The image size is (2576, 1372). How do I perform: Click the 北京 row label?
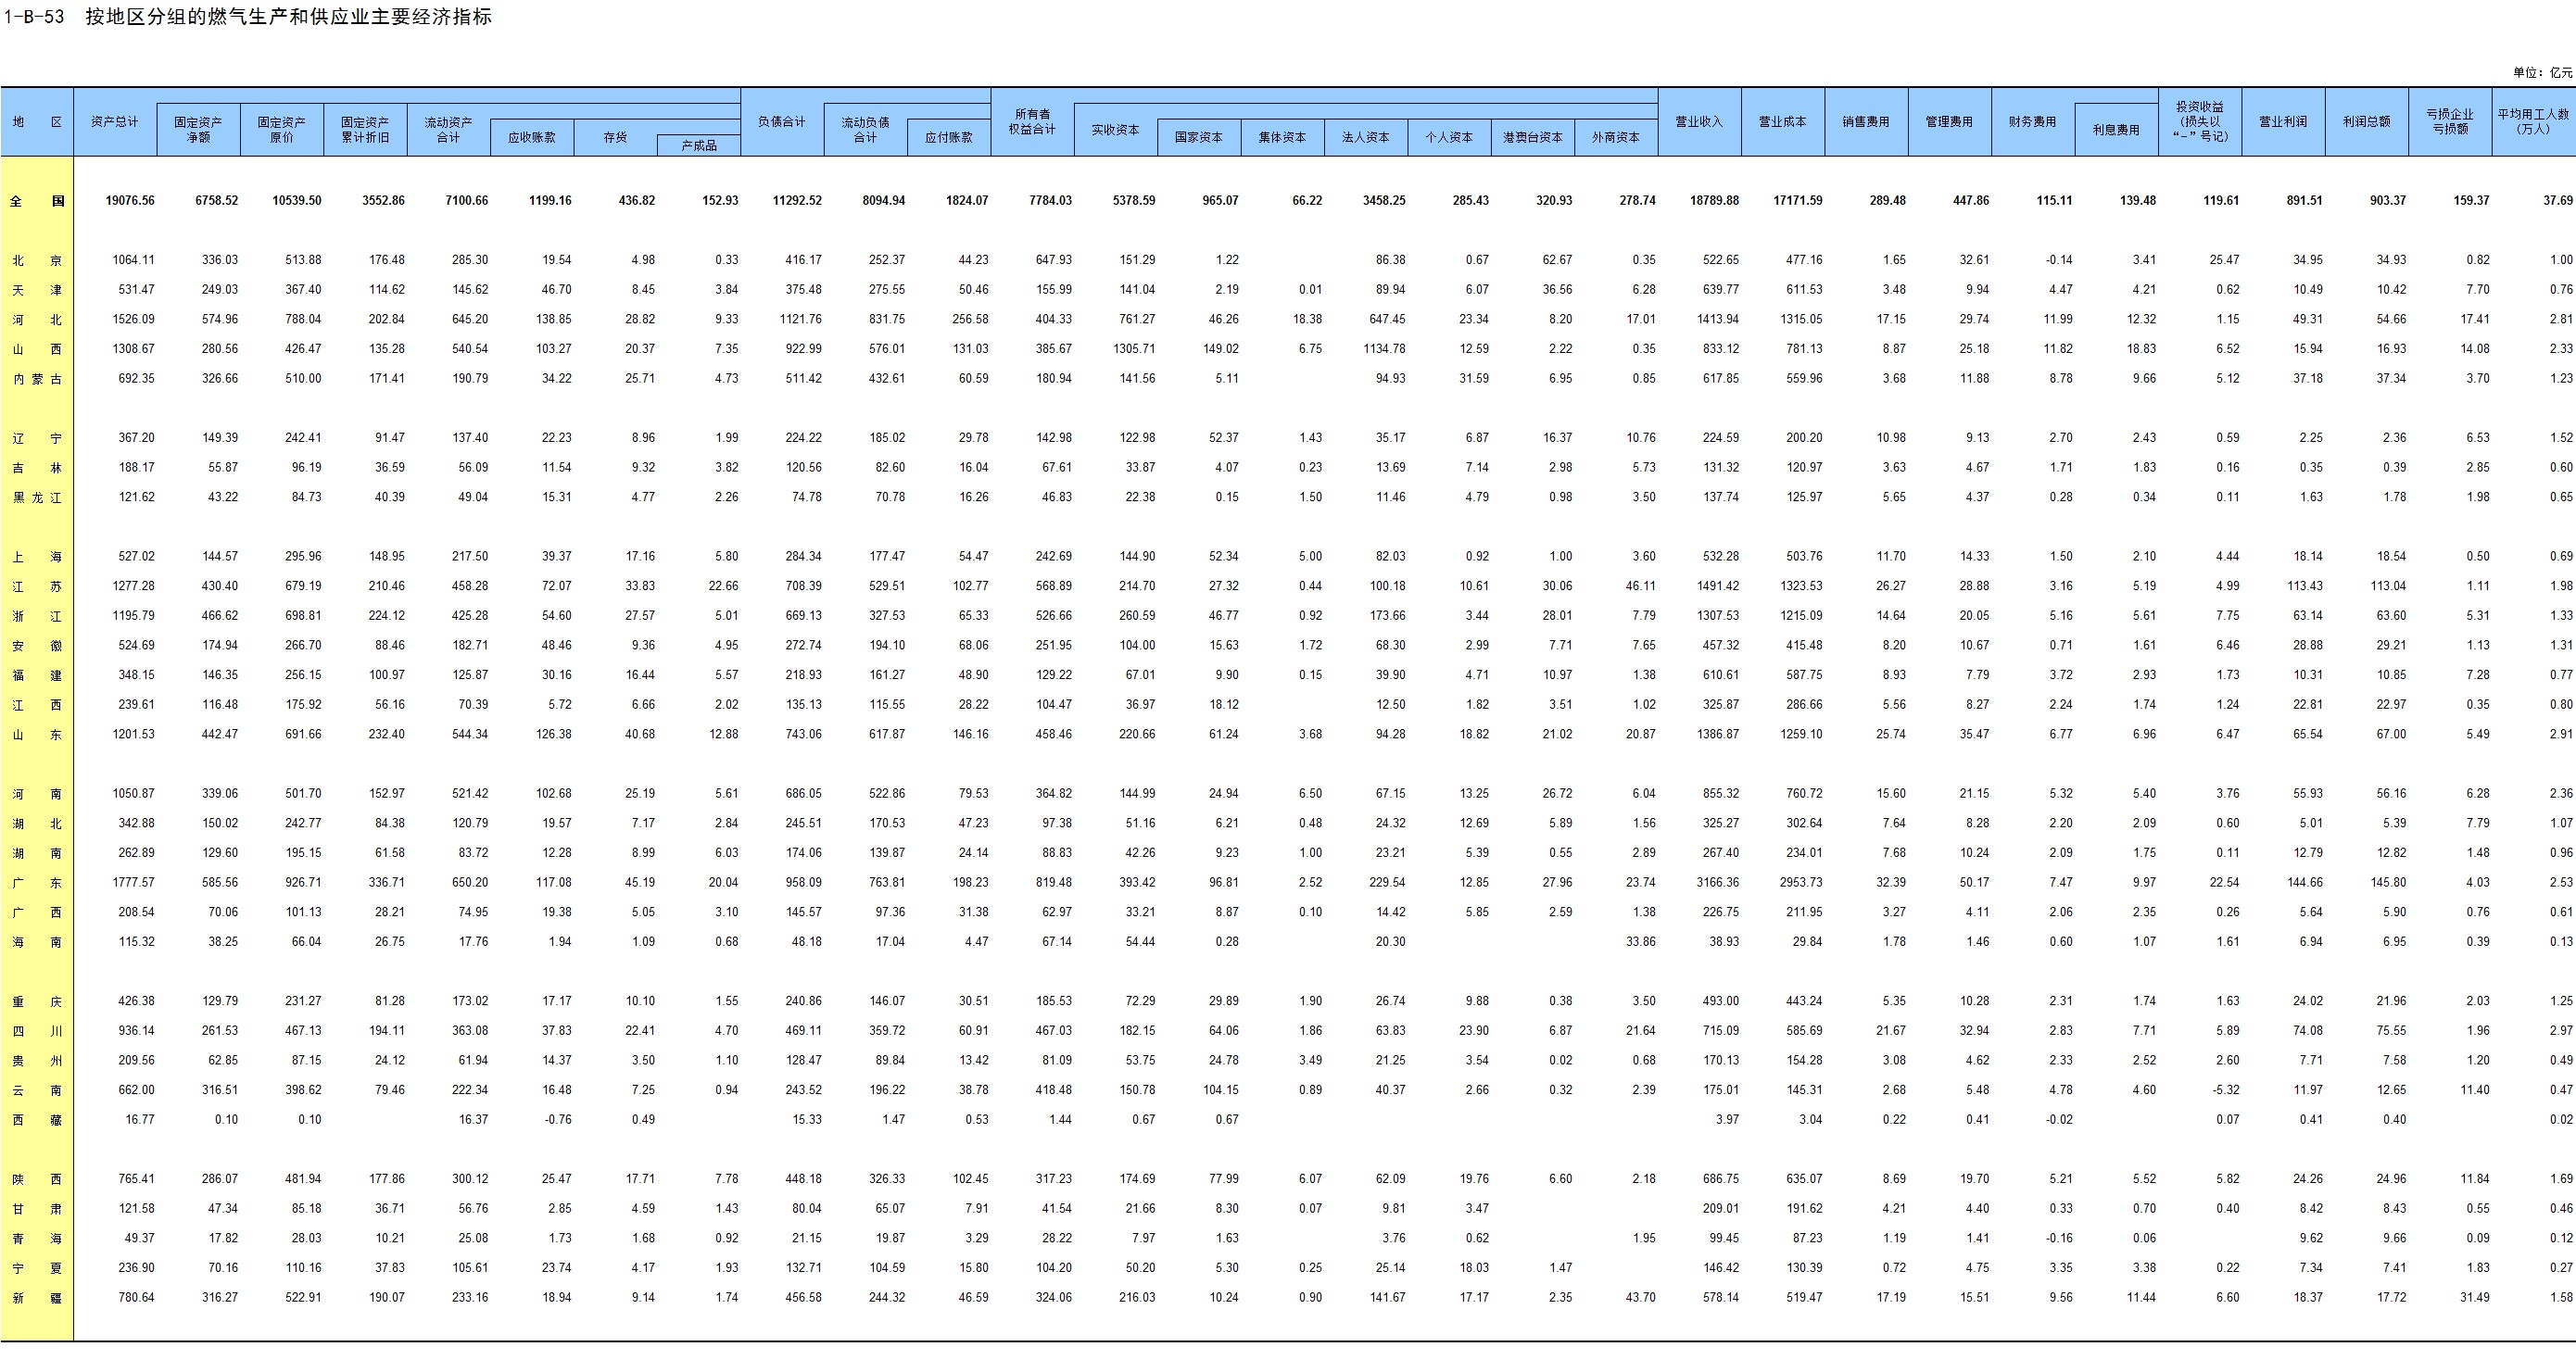[36, 260]
